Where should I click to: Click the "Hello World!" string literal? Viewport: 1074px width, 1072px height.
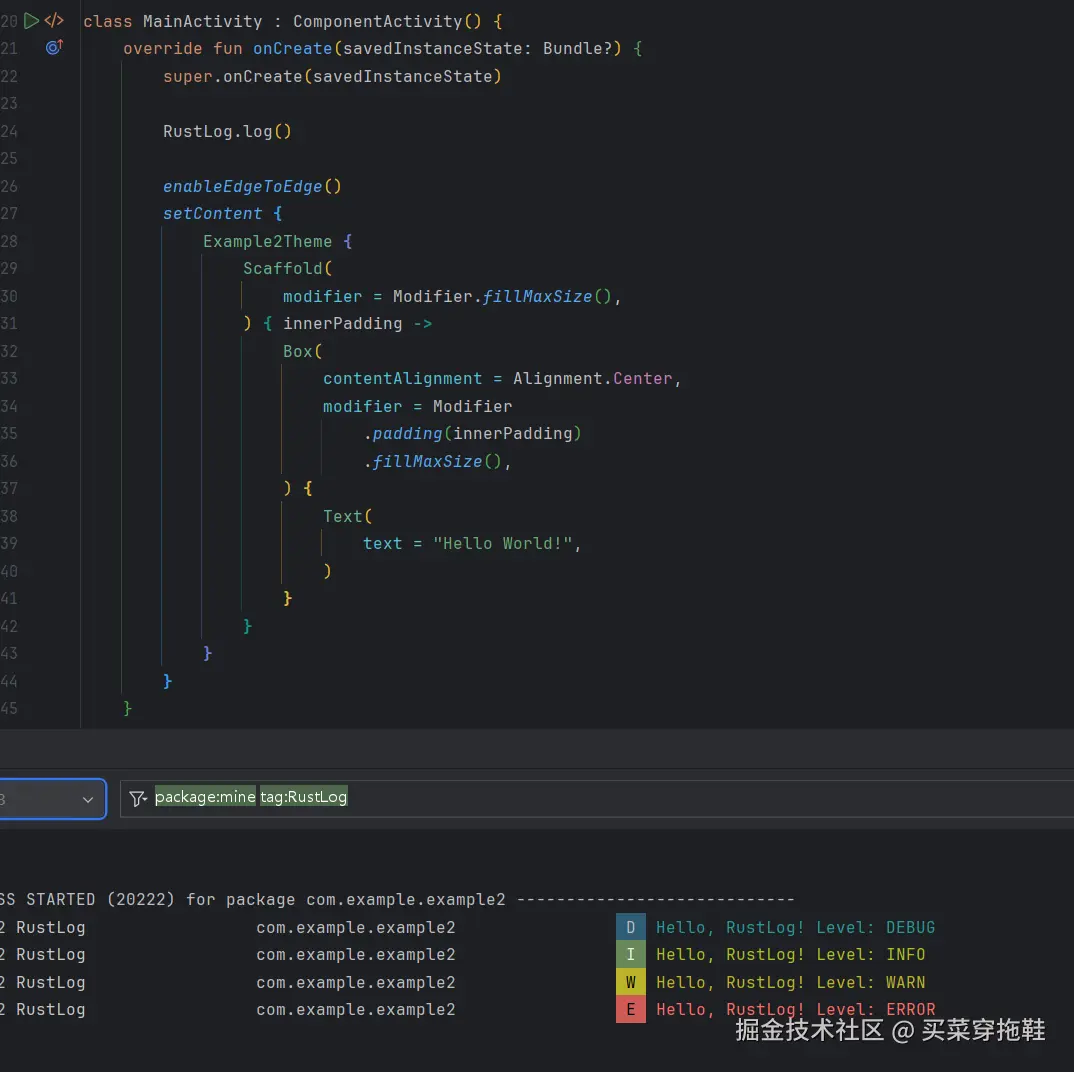coord(502,544)
